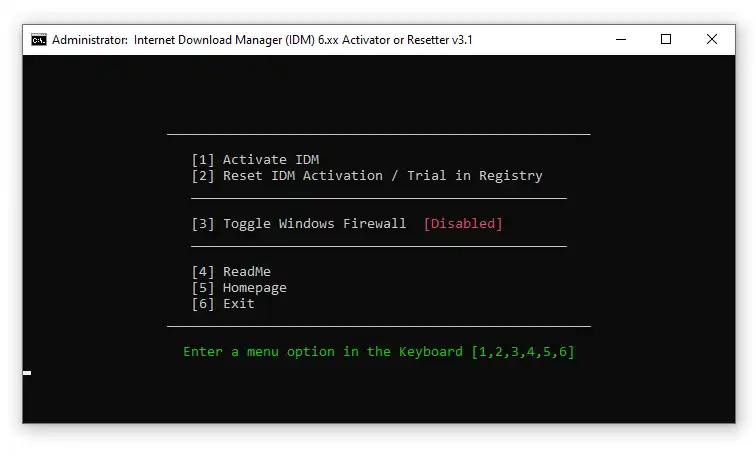Click the red '[Disabled]' firewall status

(463, 224)
